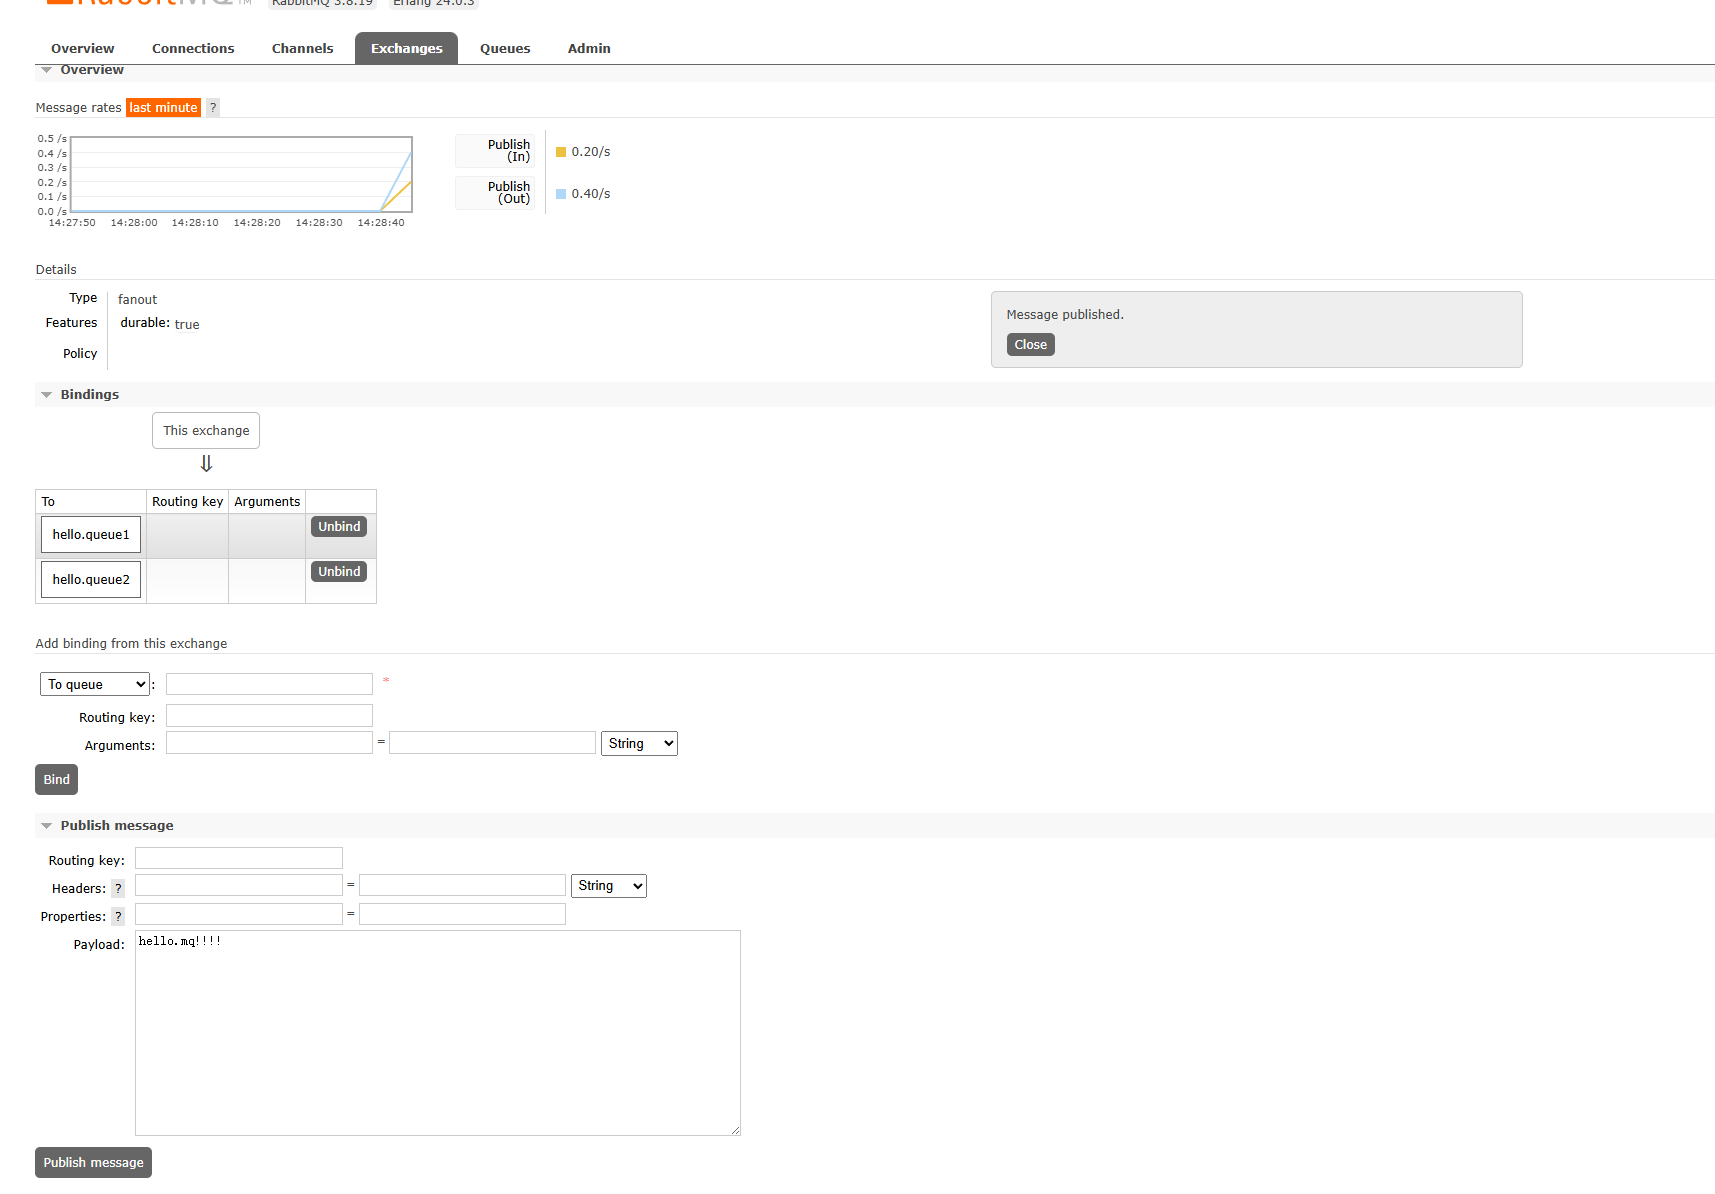Focus the binding Arguments value field
This screenshot has height=1194, width=1715.
coord(492,742)
